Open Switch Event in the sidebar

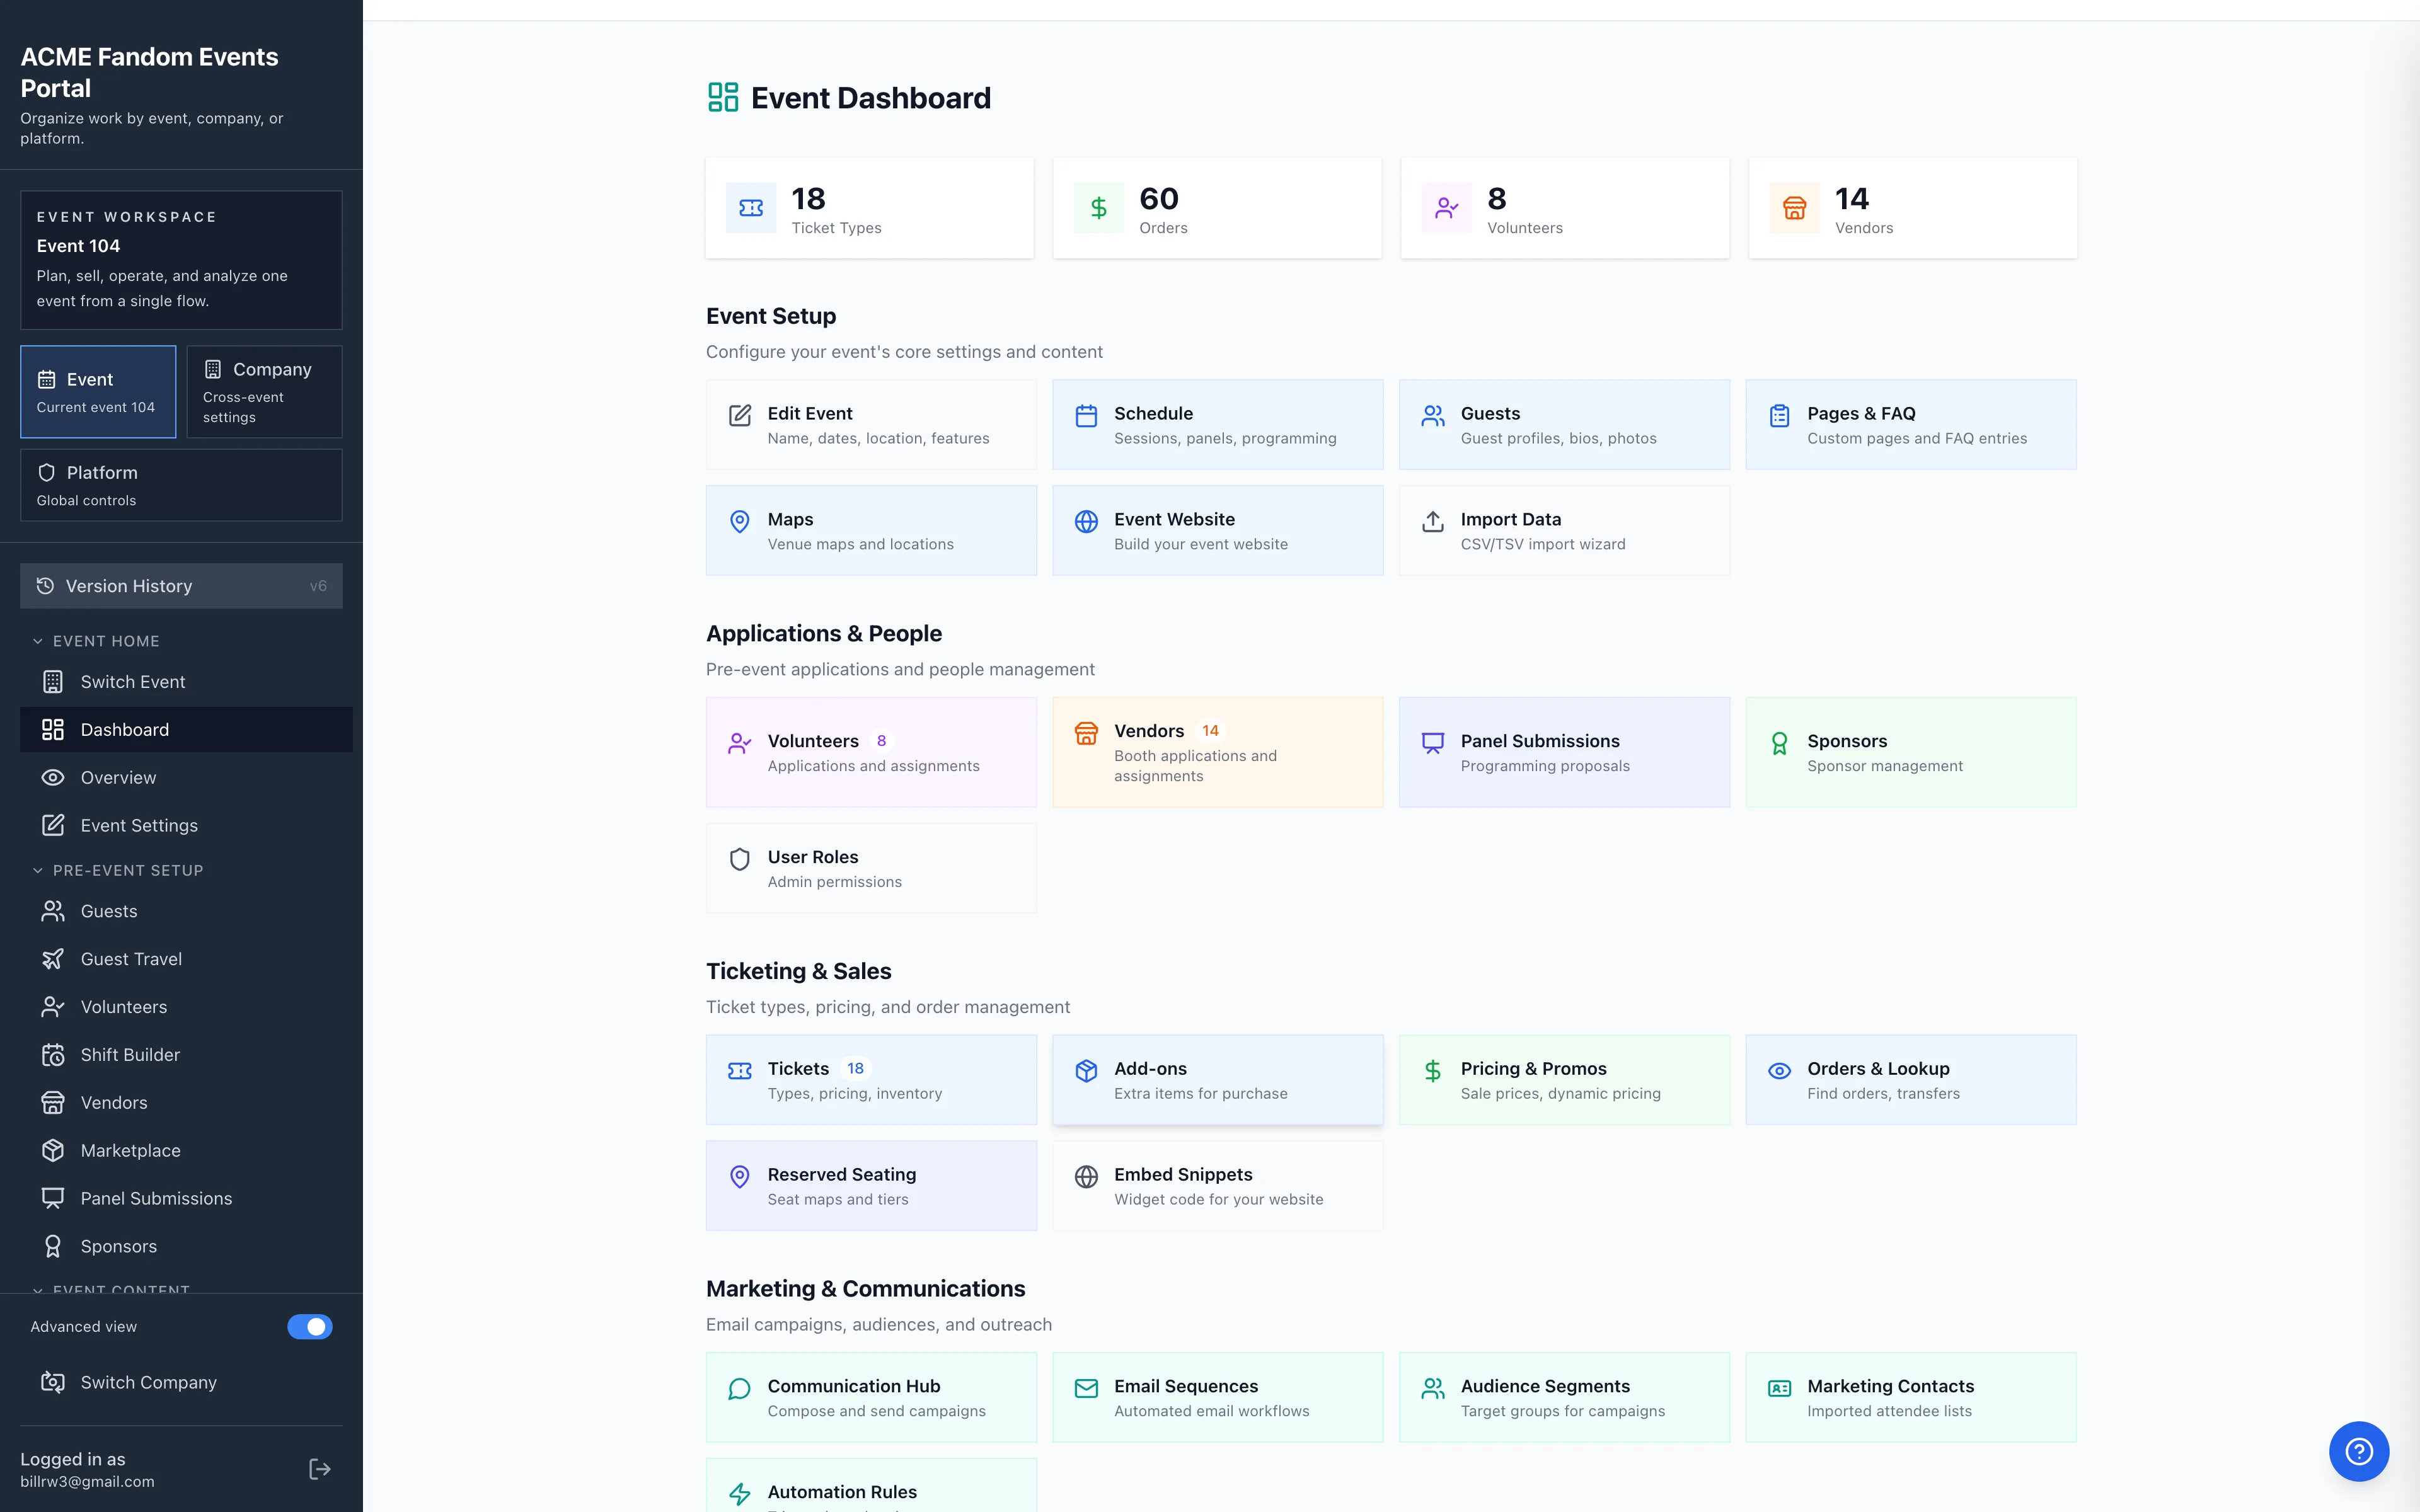pyautogui.click(x=186, y=682)
